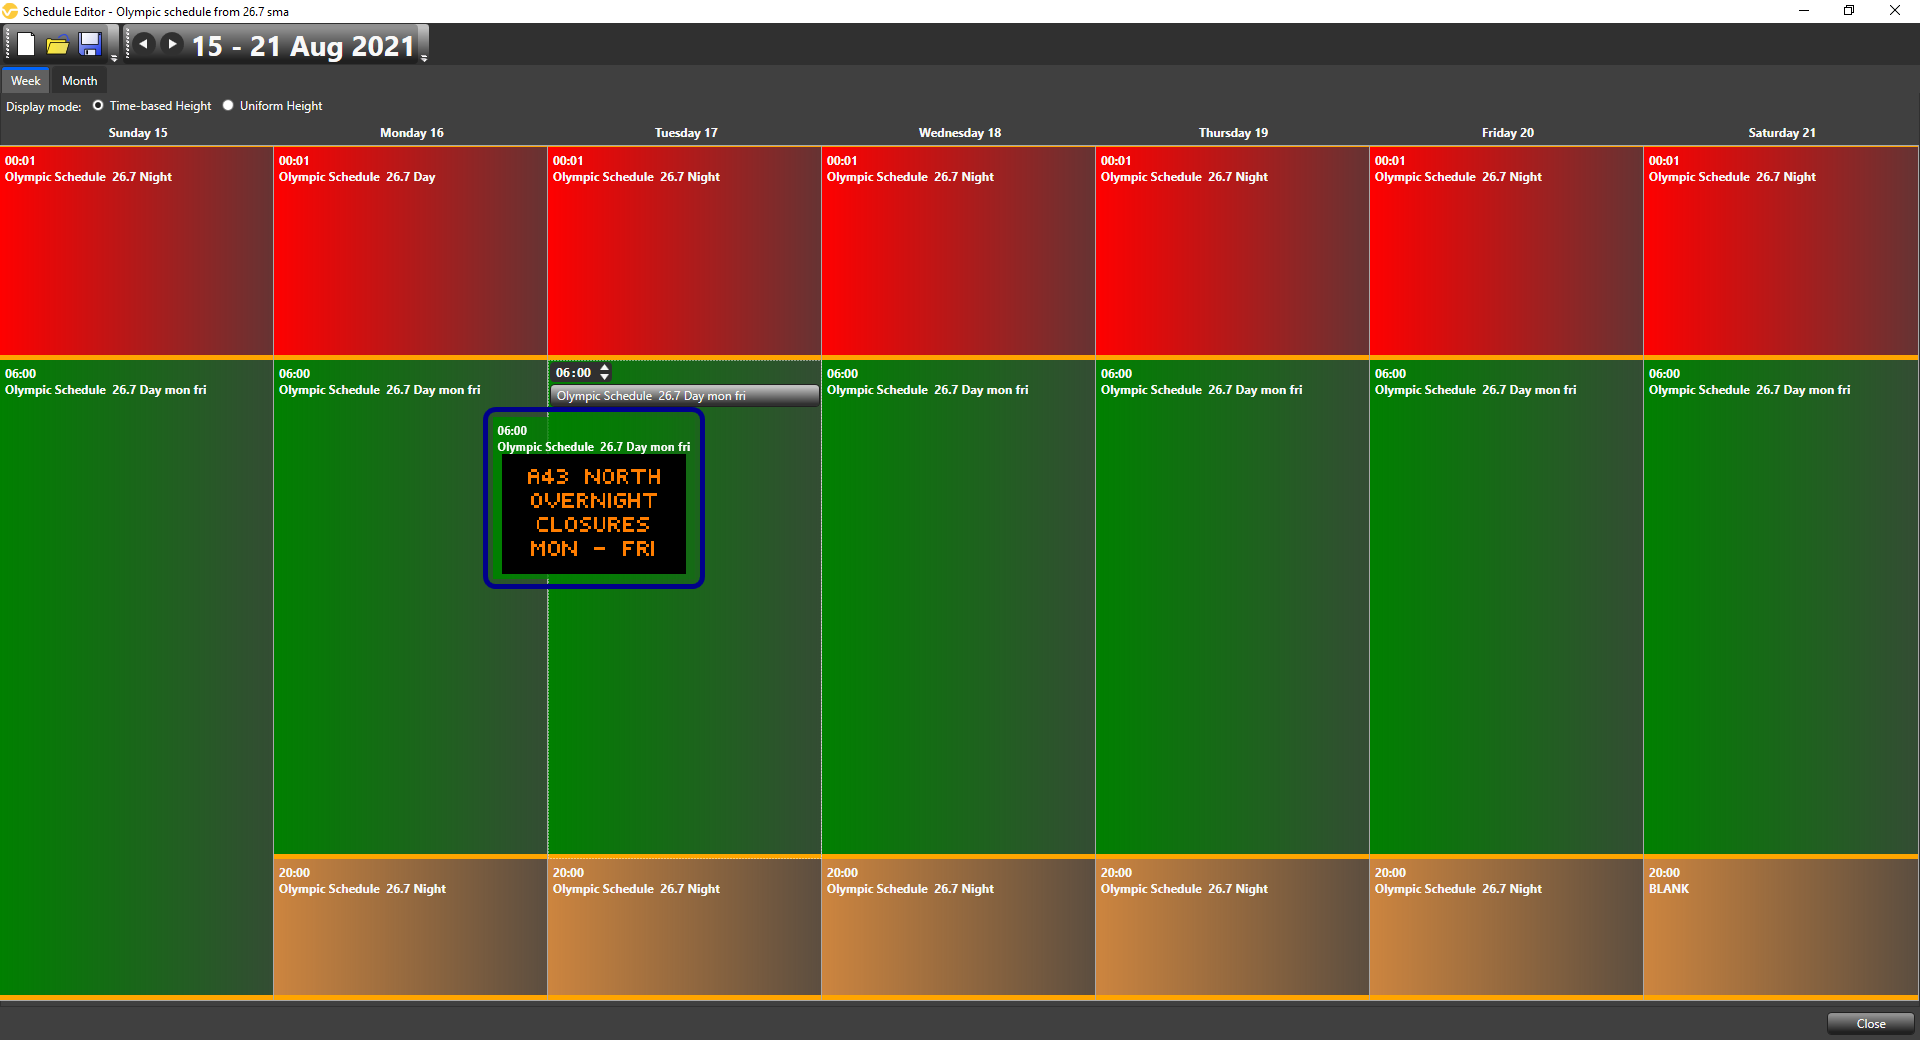Select Uniform Height display mode
This screenshot has height=1040, width=1920.
[x=228, y=106]
